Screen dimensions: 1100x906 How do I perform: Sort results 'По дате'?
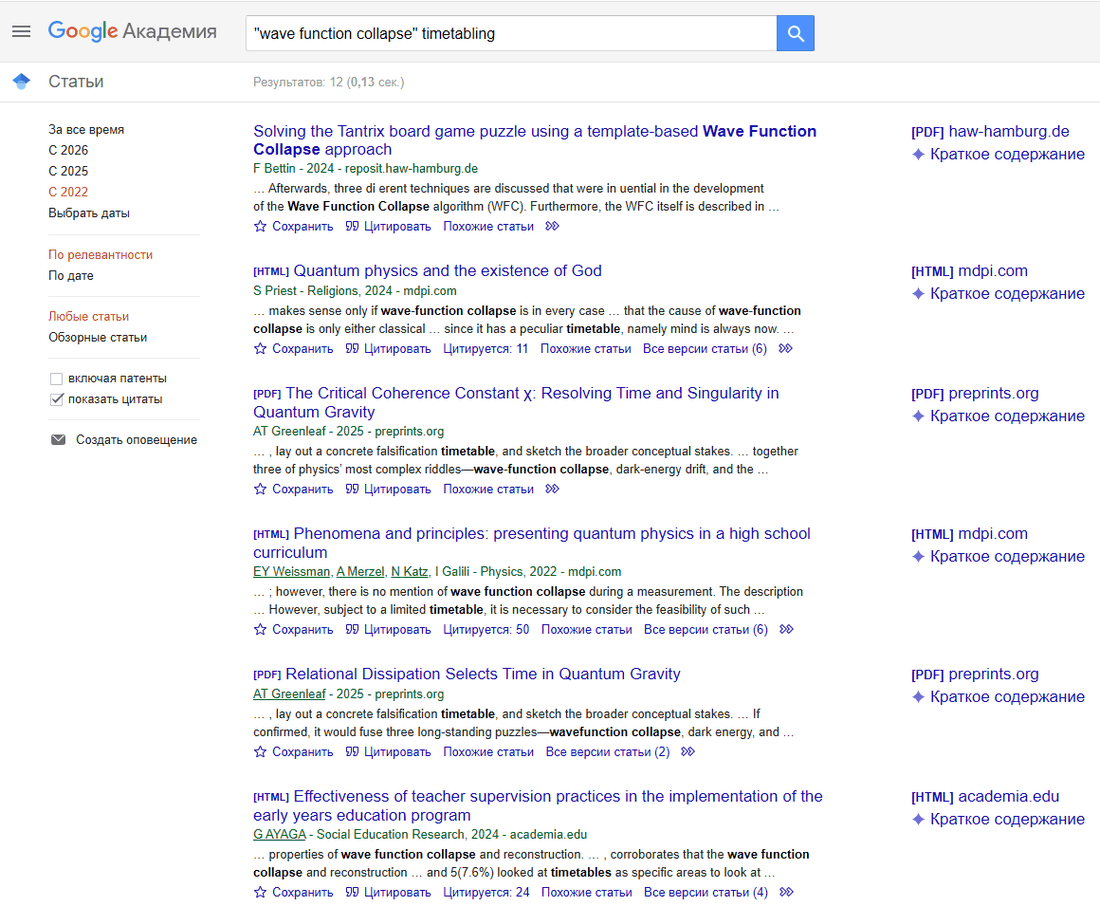click(x=71, y=275)
